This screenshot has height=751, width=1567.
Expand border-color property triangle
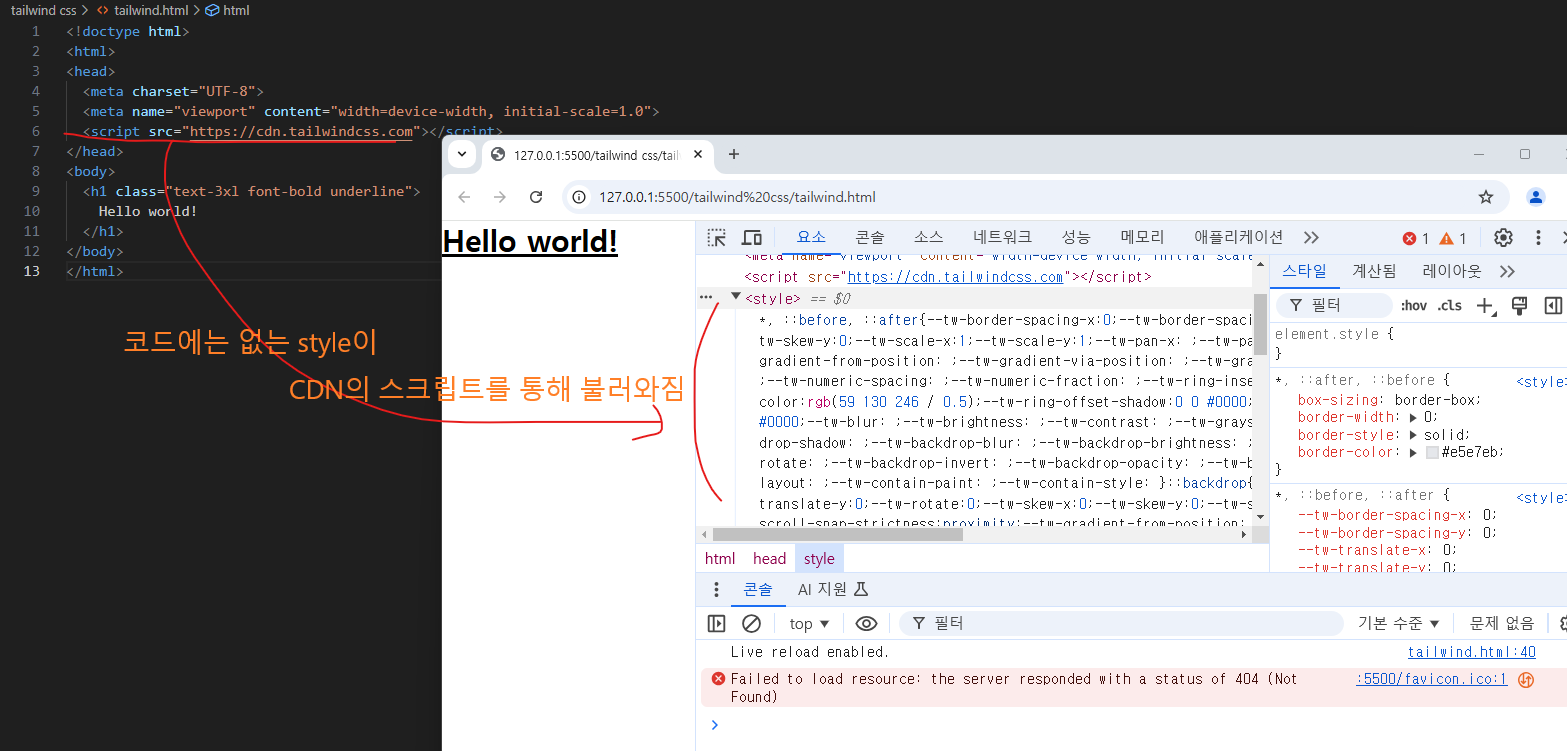coord(1413,452)
